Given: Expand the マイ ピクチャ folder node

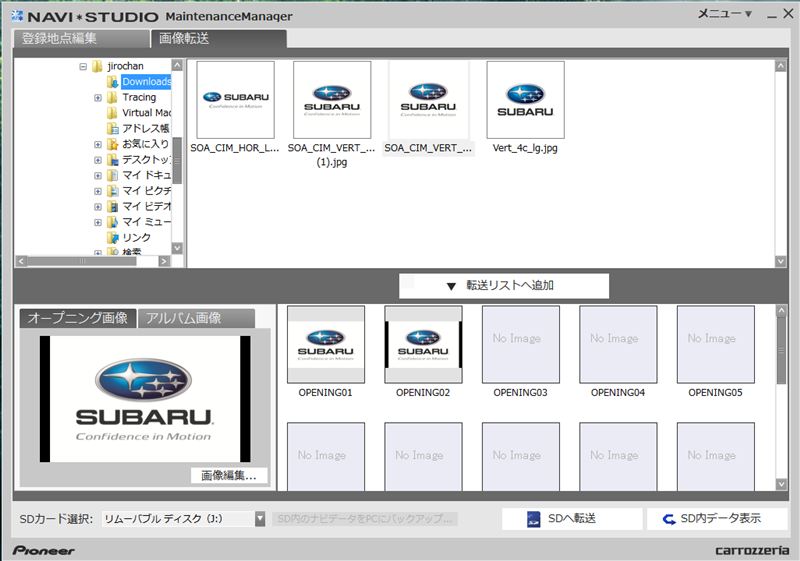Looking at the screenshot, I should coord(98,191).
